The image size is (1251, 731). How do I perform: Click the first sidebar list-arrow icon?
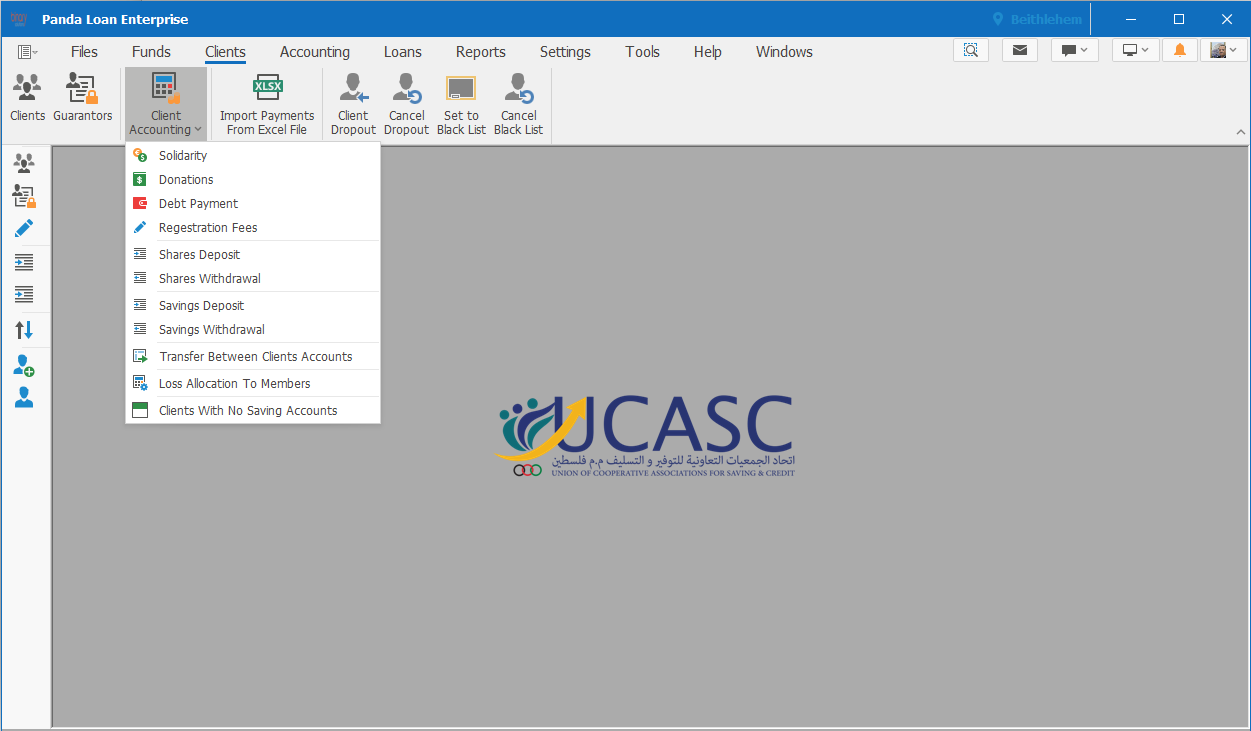24,262
